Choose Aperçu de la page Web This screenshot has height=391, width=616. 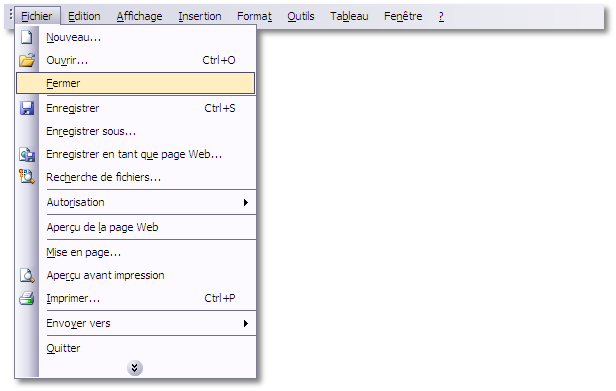tap(136, 227)
